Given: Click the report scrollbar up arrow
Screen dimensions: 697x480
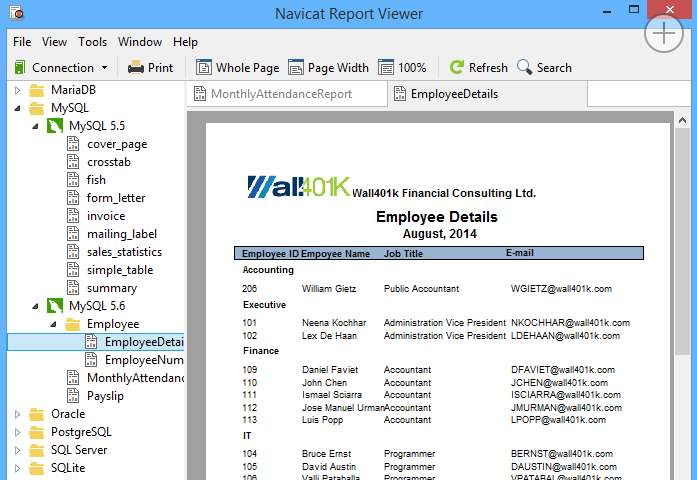Looking at the screenshot, I should point(682,120).
